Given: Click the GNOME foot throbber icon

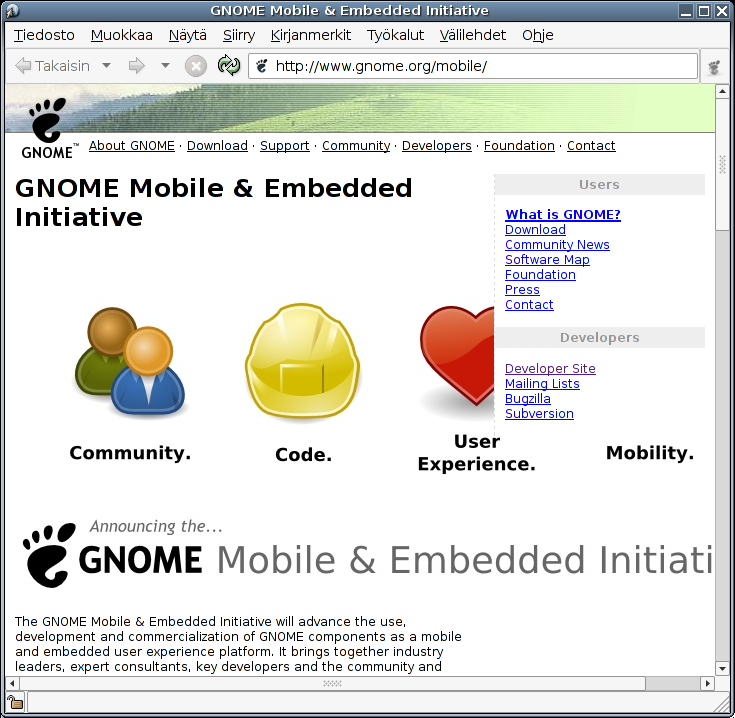Looking at the screenshot, I should pyautogui.click(x=714, y=67).
